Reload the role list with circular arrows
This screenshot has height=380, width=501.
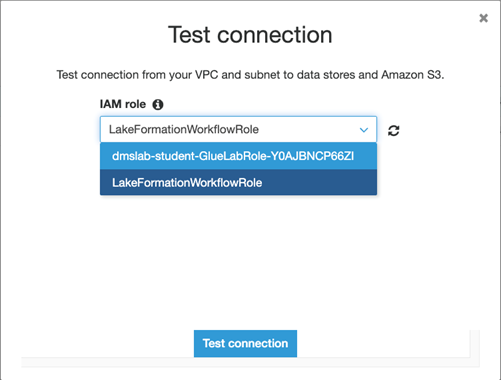click(394, 131)
